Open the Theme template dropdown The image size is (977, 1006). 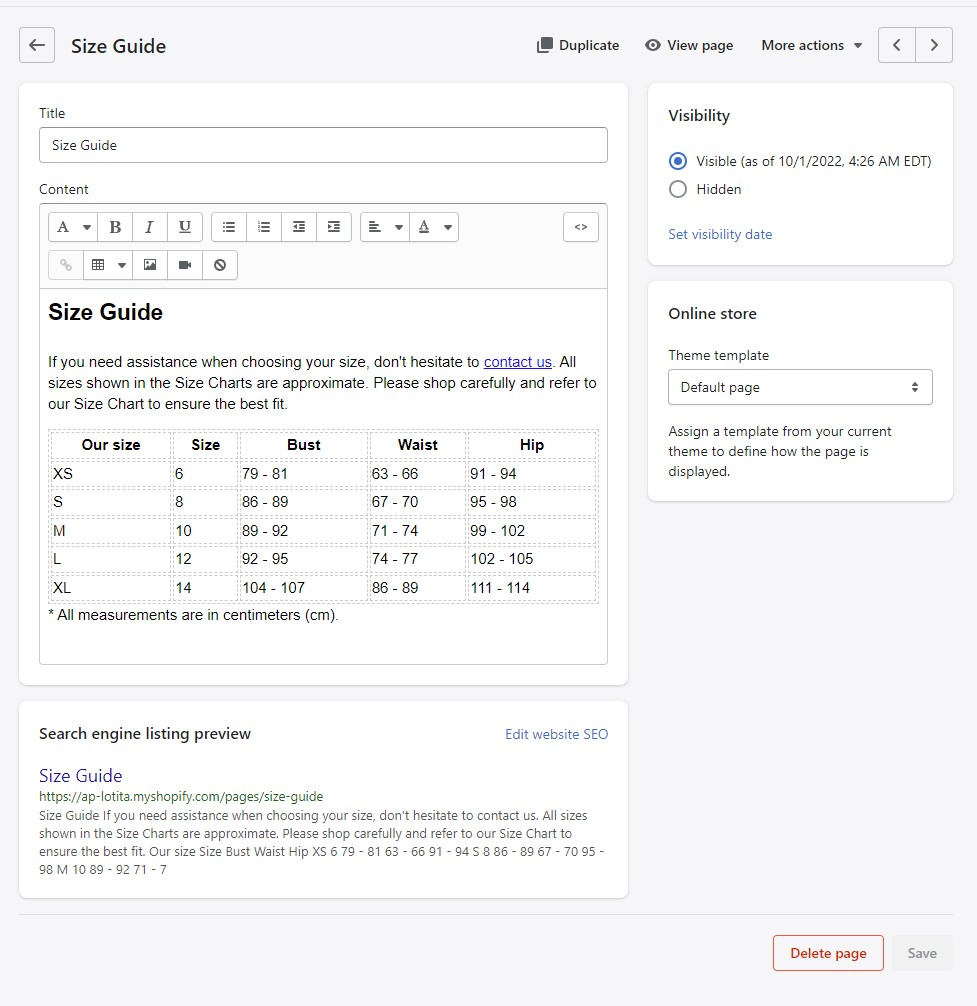(x=800, y=387)
